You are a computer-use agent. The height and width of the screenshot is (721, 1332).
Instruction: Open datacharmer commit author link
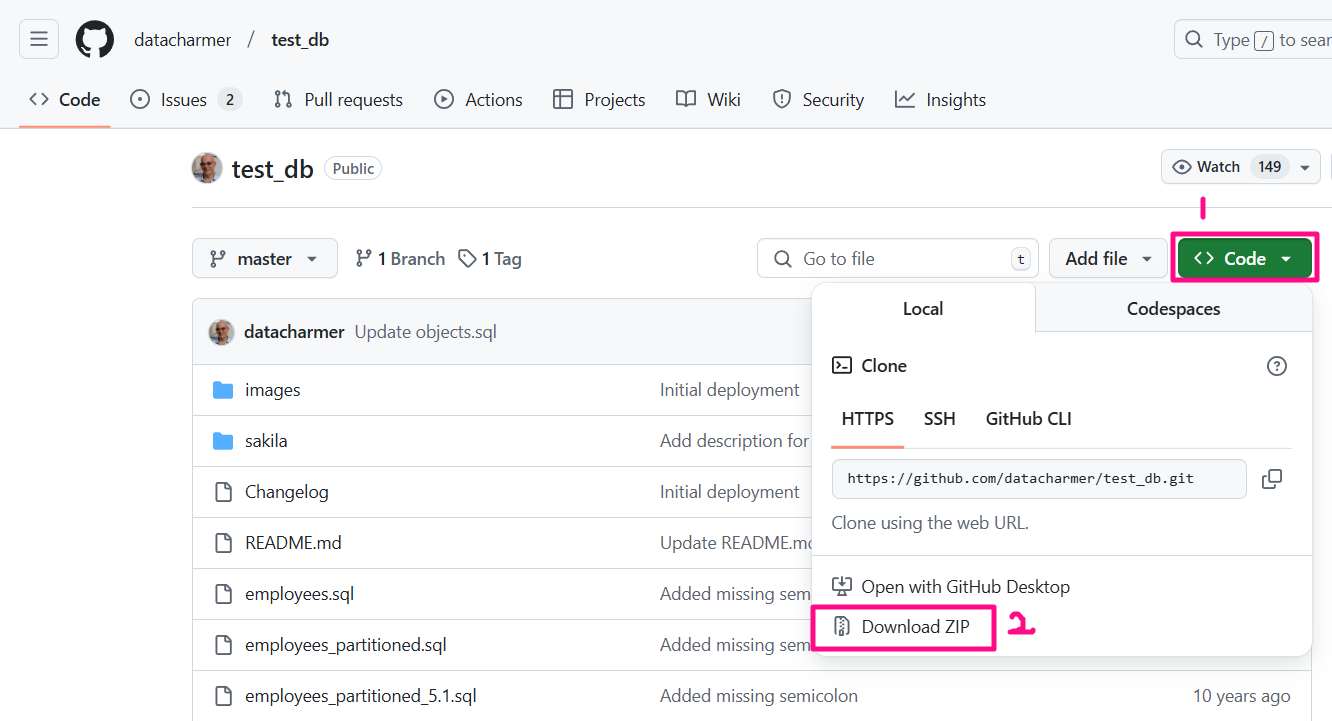click(294, 332)
